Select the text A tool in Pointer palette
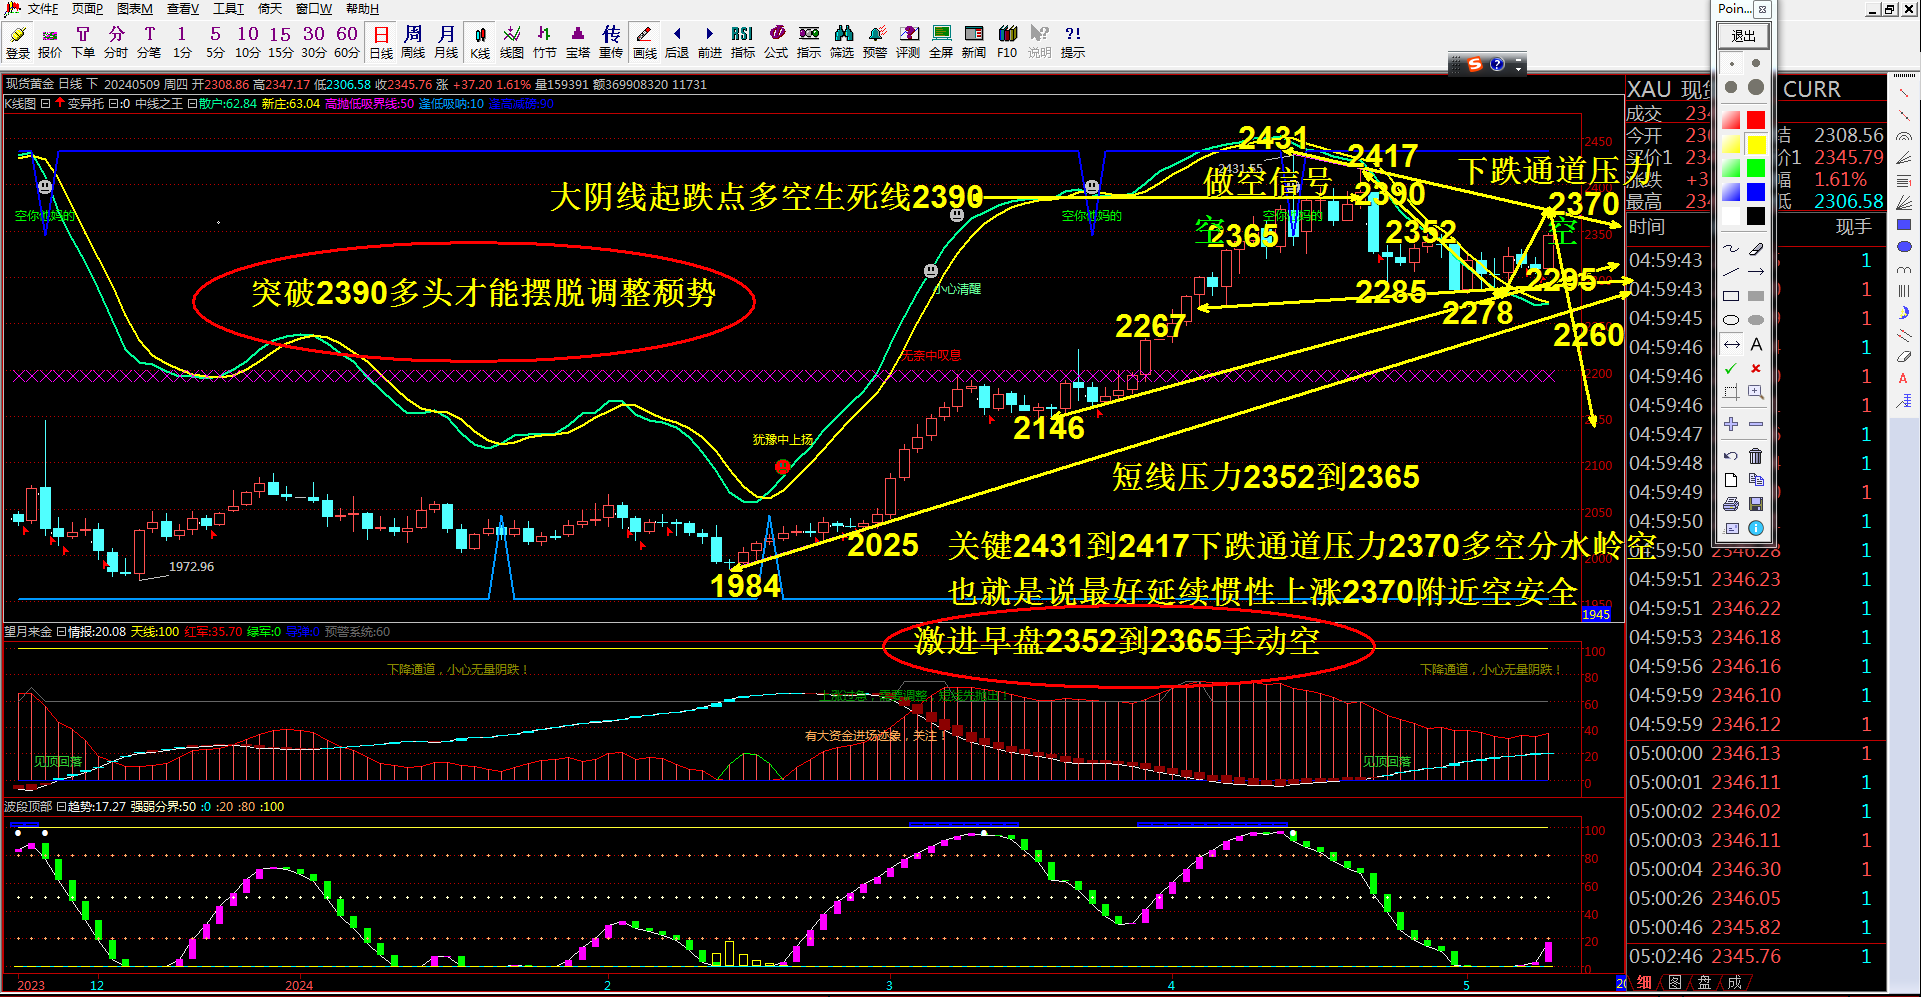The width and height of the screenshot is (1921, 997). point(1756,345)
